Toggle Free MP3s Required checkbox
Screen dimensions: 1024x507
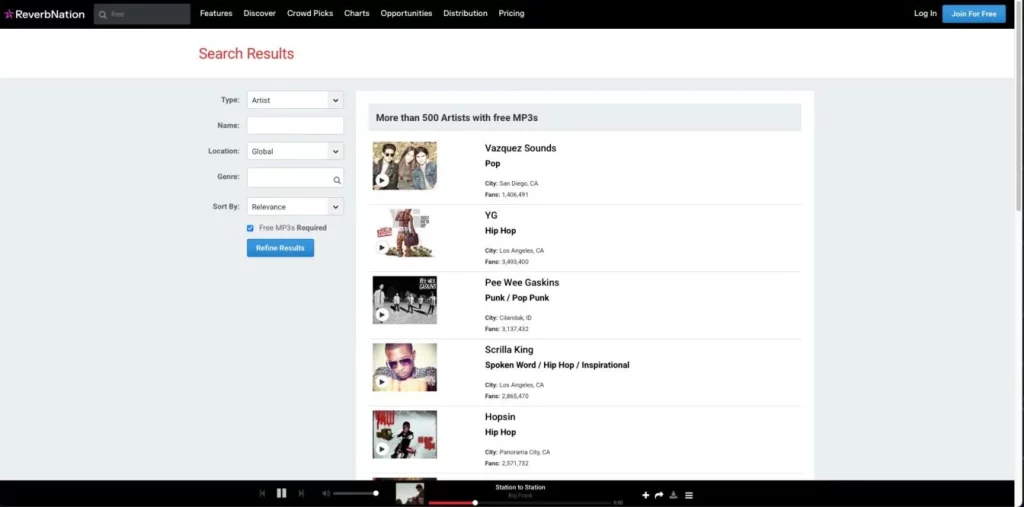(x=250, y=228)
